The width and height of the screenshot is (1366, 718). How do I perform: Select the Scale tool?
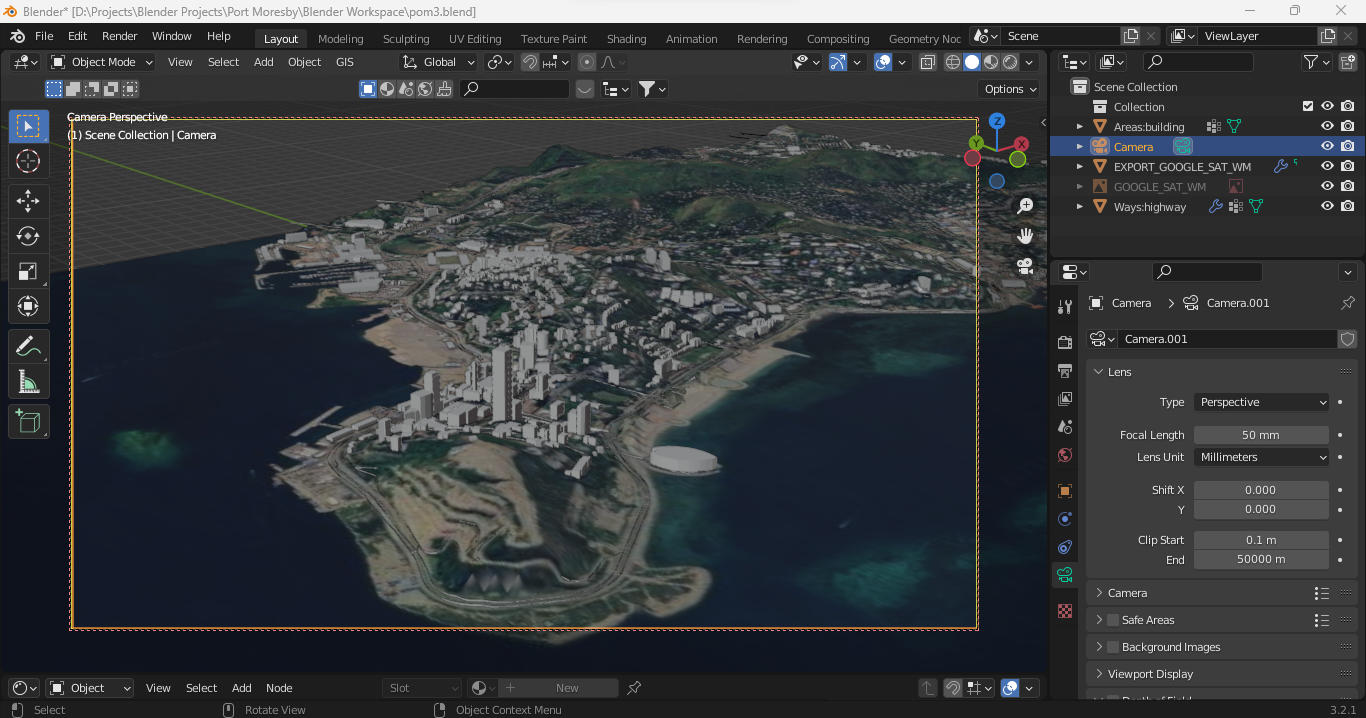28,271
